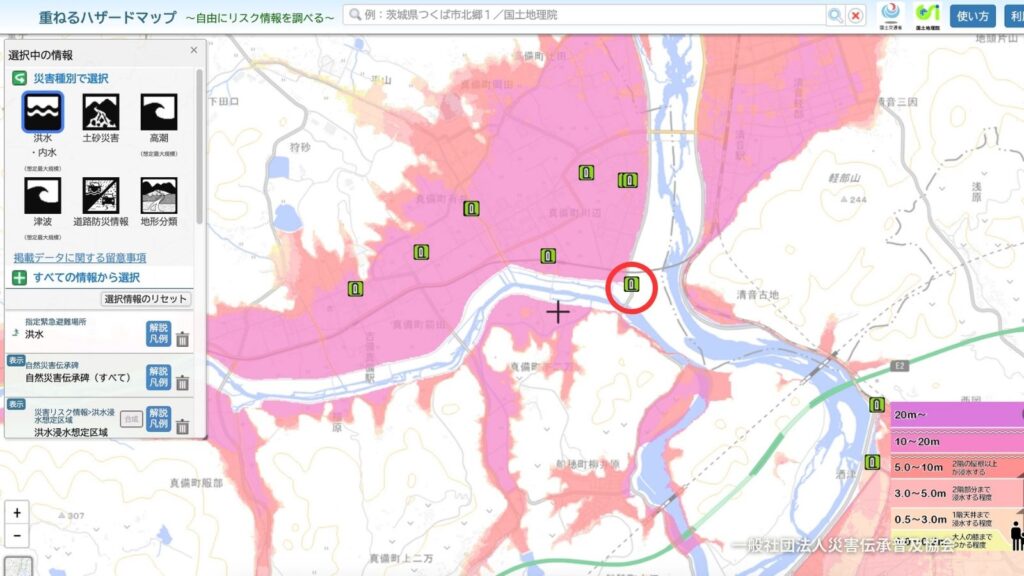
Task: Select the 高潮 storm surge icon
Action: 159,112
